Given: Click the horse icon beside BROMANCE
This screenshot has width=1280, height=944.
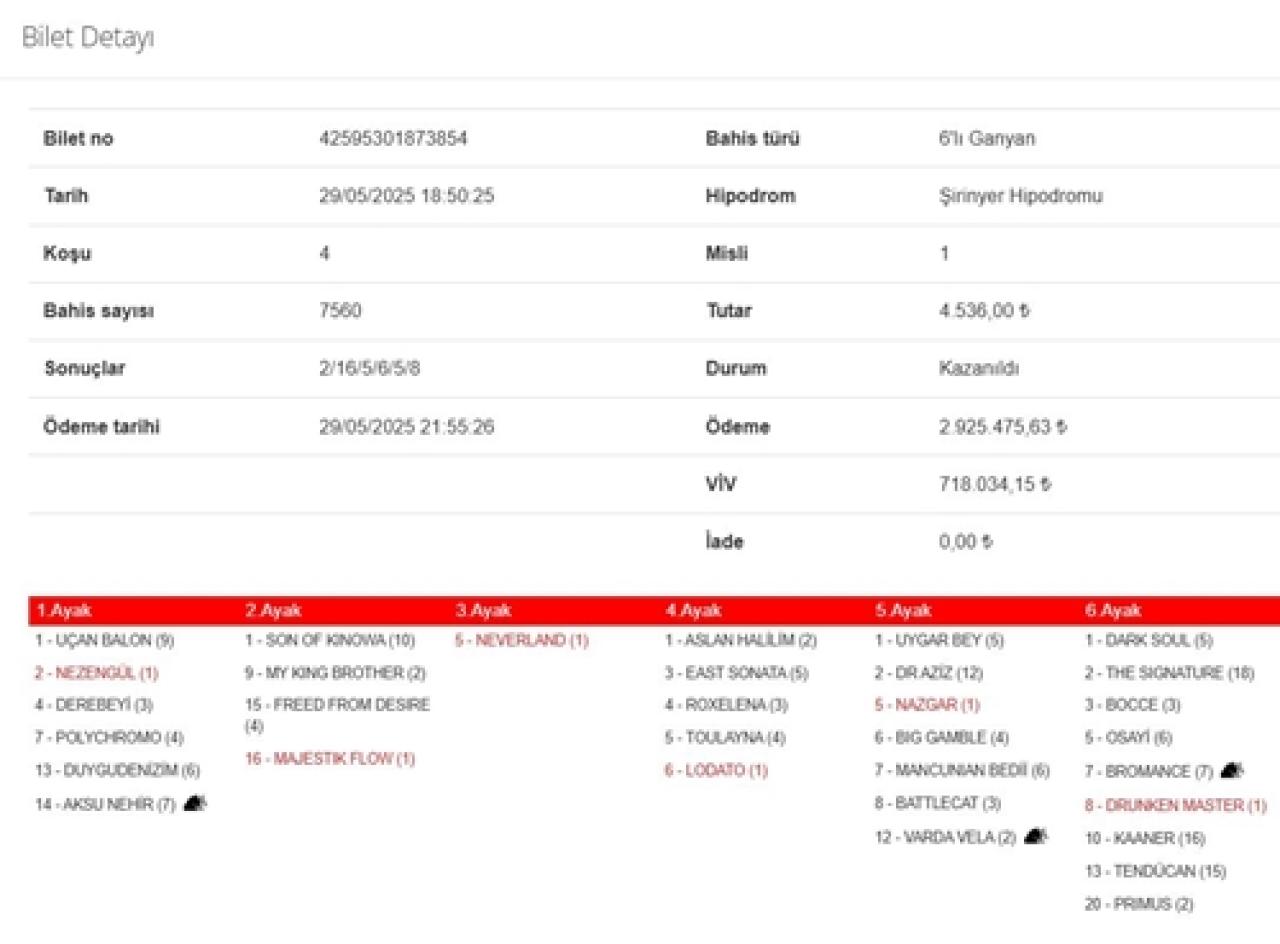Looking at the screenshot, I should 1232,771.
